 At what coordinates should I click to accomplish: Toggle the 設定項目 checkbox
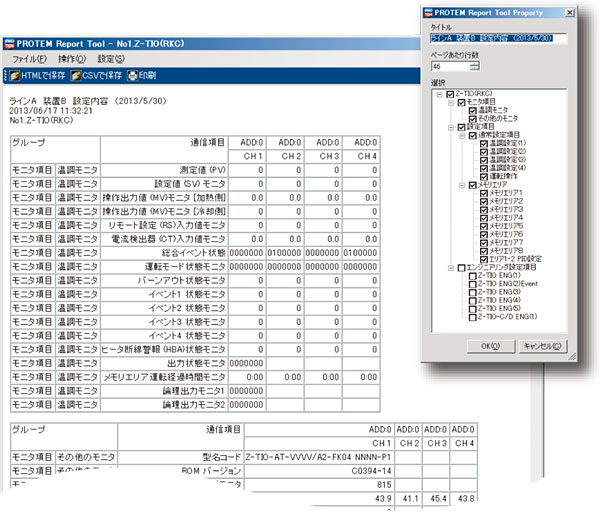[x=461, y=127]
